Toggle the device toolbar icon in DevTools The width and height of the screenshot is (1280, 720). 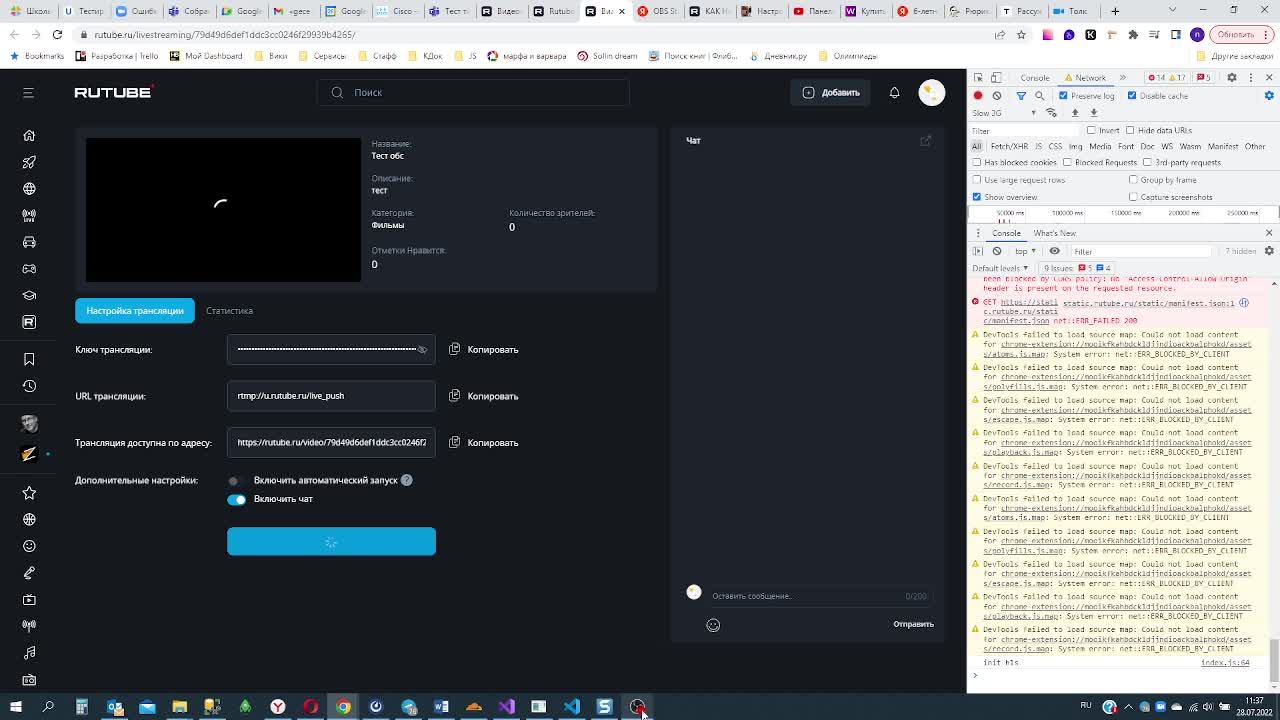[x=997, y=77]
